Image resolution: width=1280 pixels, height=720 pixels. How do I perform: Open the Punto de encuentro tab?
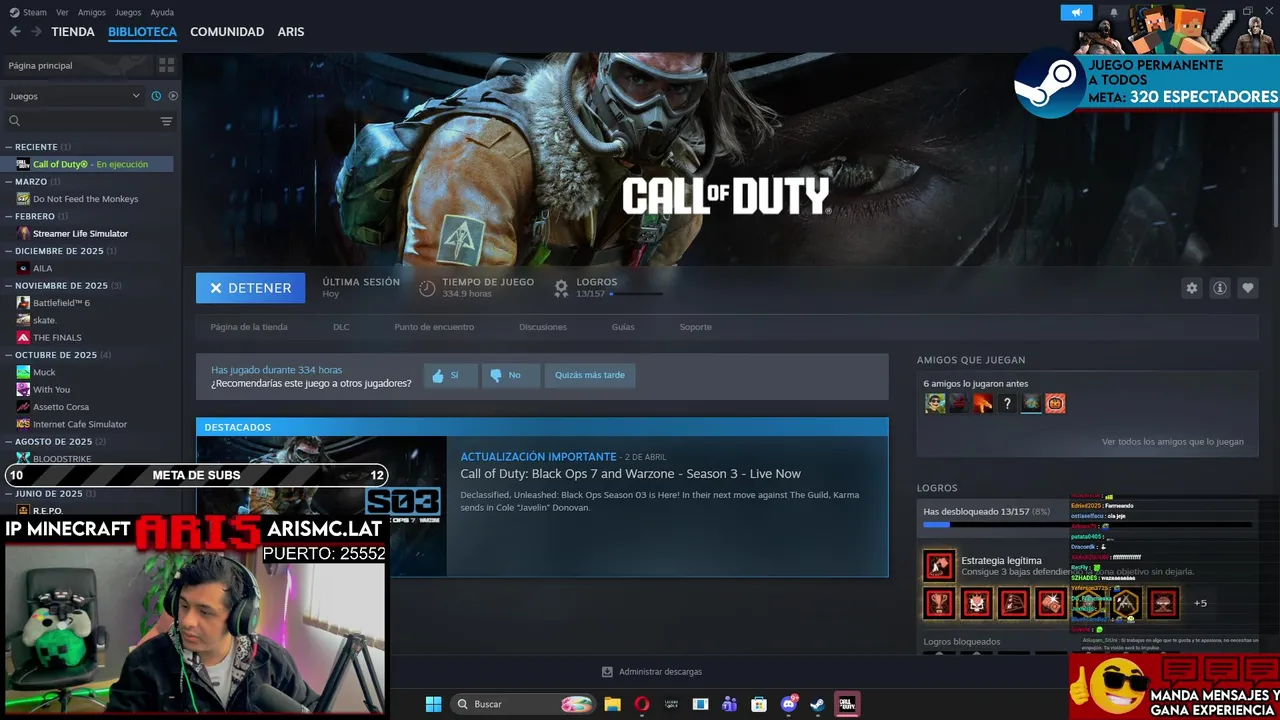(x=434, y=327)
